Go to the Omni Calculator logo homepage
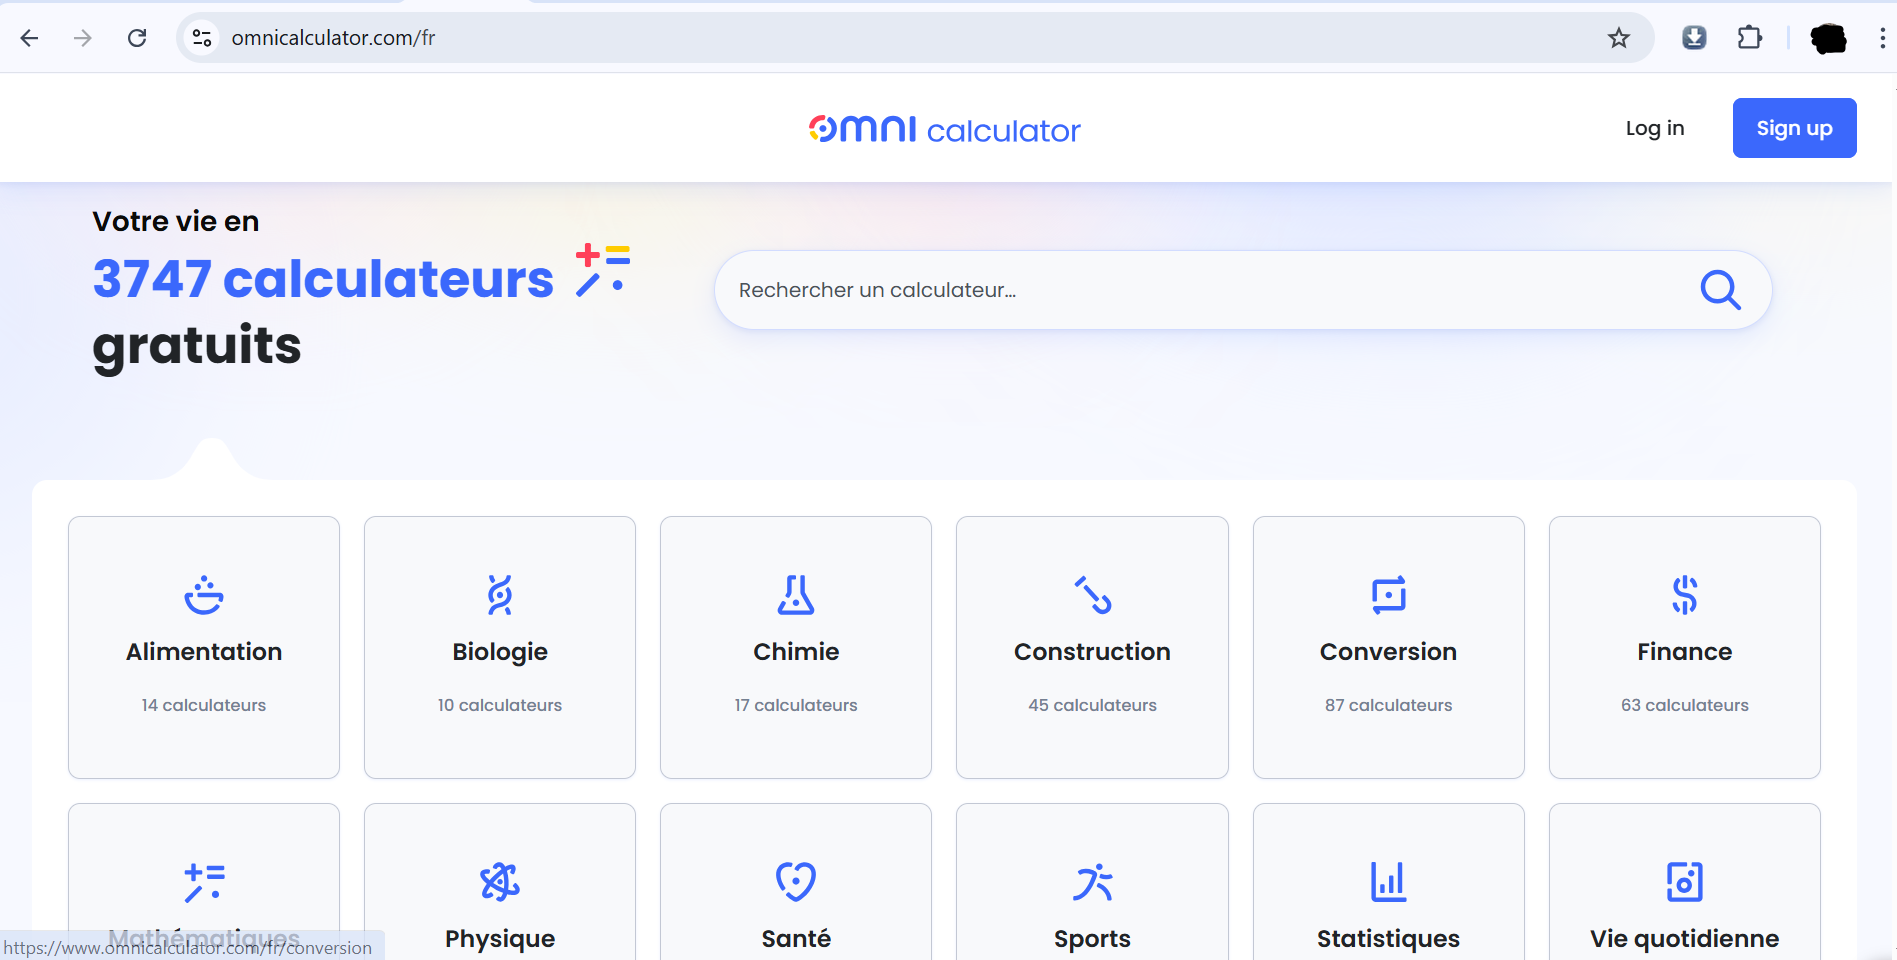1897x960 pixels. coord(944,129)
